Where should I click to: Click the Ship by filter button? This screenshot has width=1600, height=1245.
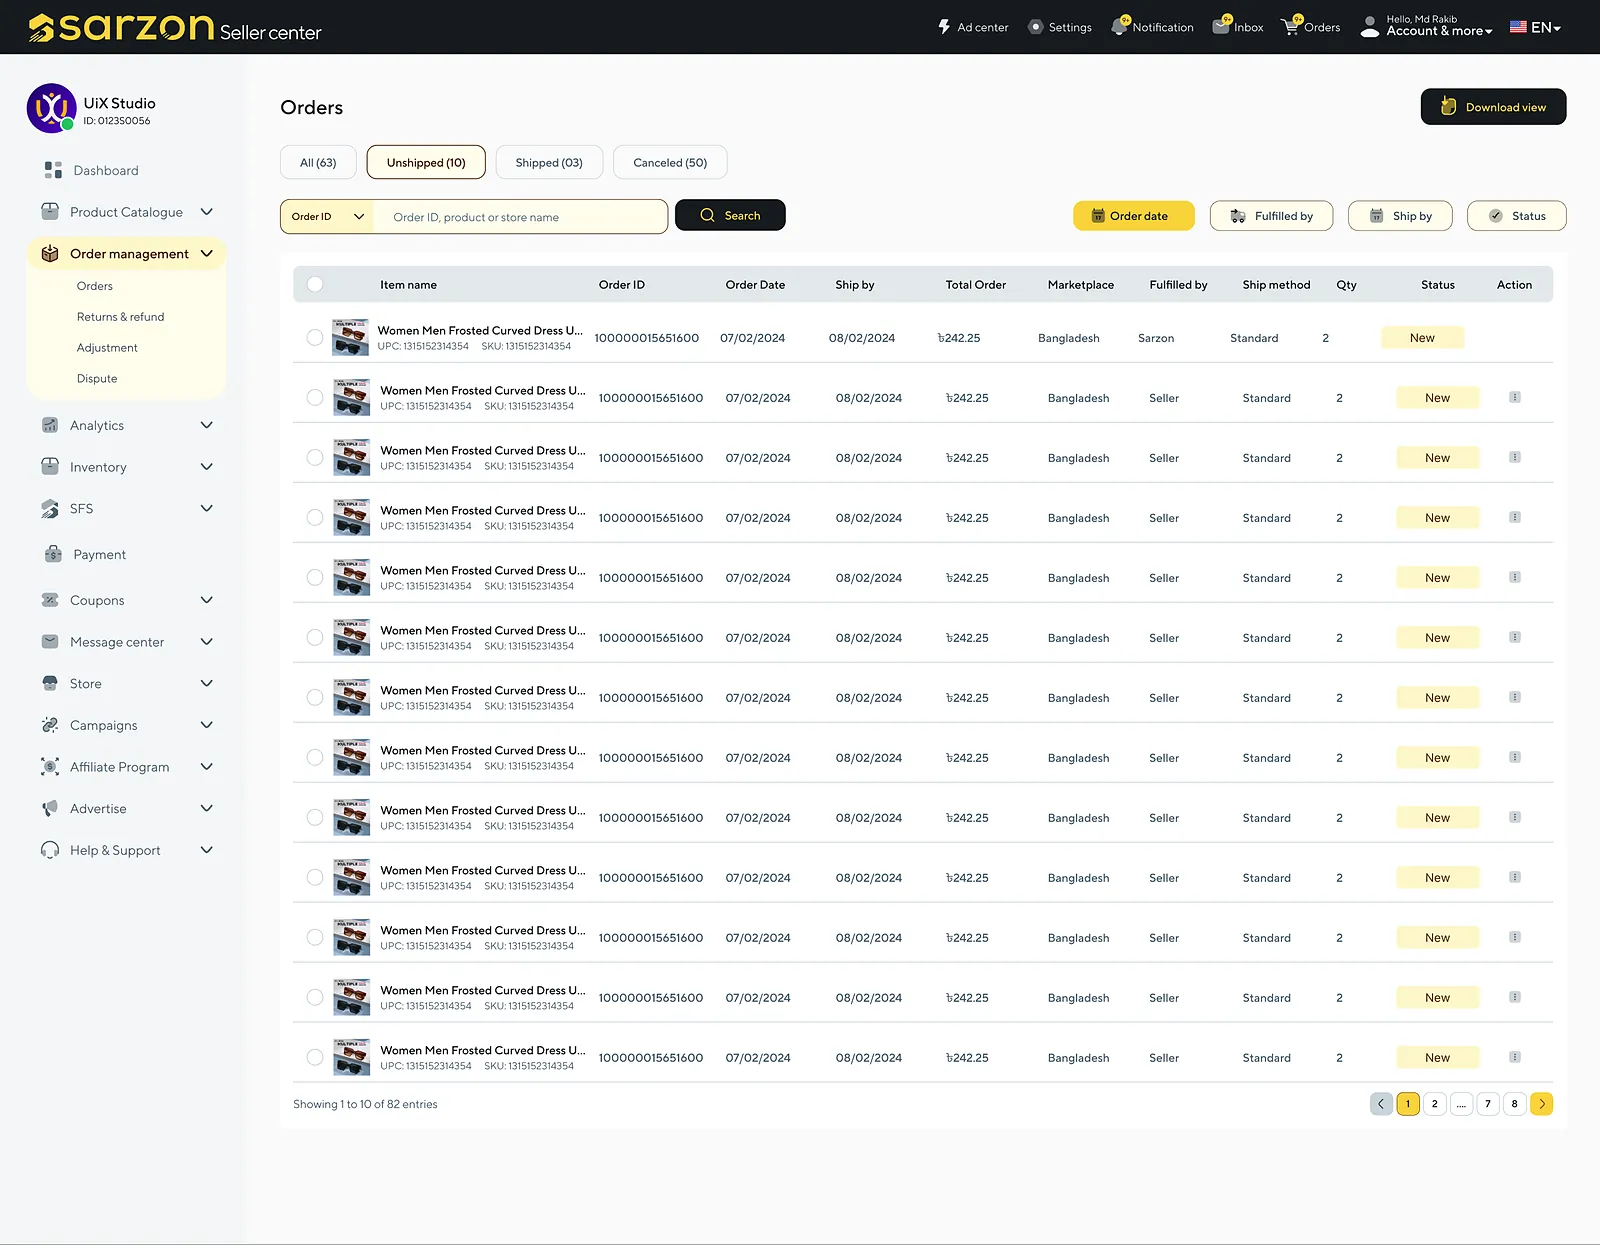coord(1400,216)
